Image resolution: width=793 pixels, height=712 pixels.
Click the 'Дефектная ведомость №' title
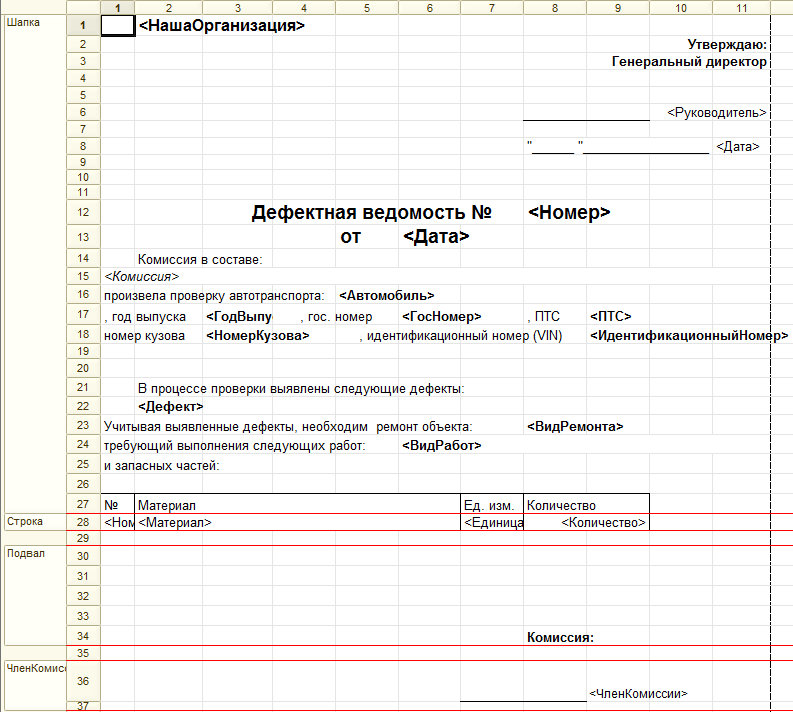(x=372, y=212)
